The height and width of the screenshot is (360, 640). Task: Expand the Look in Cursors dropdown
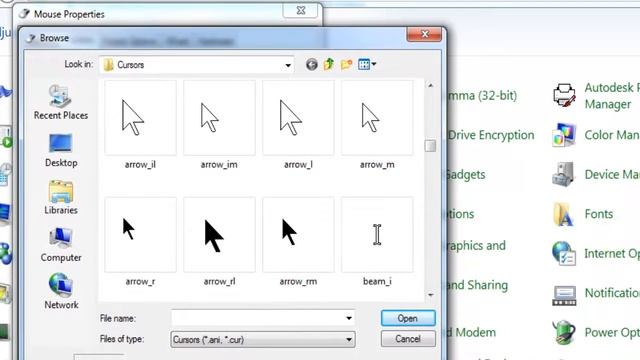pyautogui.click(x=288, y=65)
